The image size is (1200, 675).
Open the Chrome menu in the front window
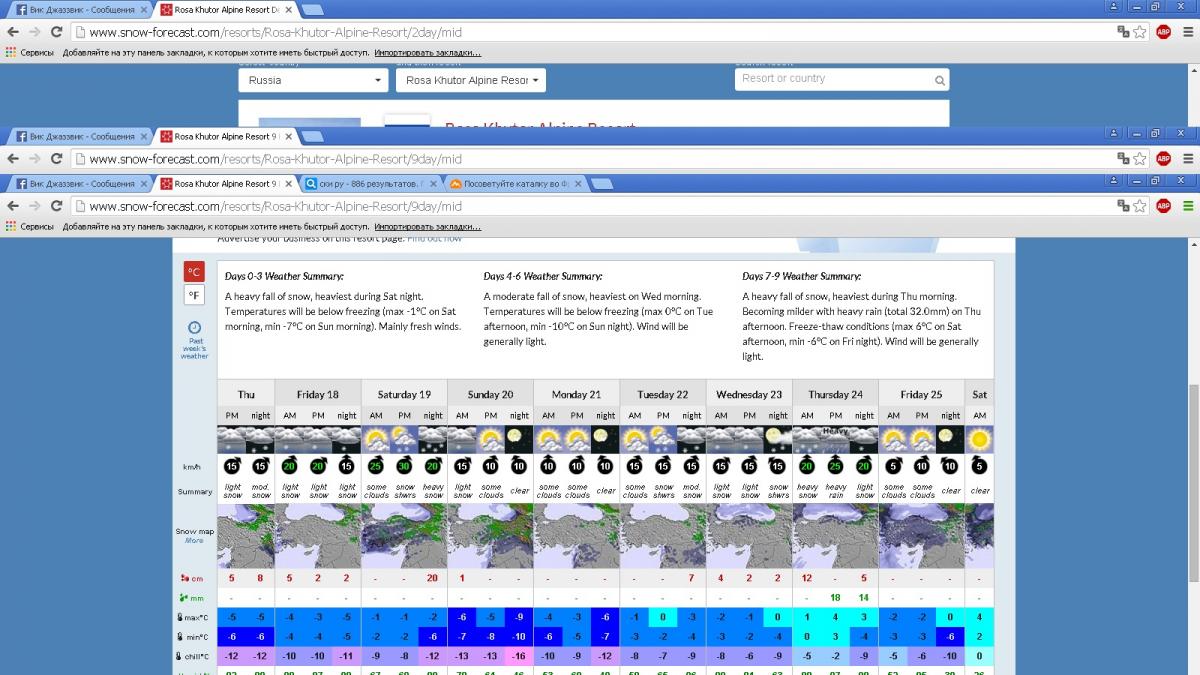coord(1187,206)
